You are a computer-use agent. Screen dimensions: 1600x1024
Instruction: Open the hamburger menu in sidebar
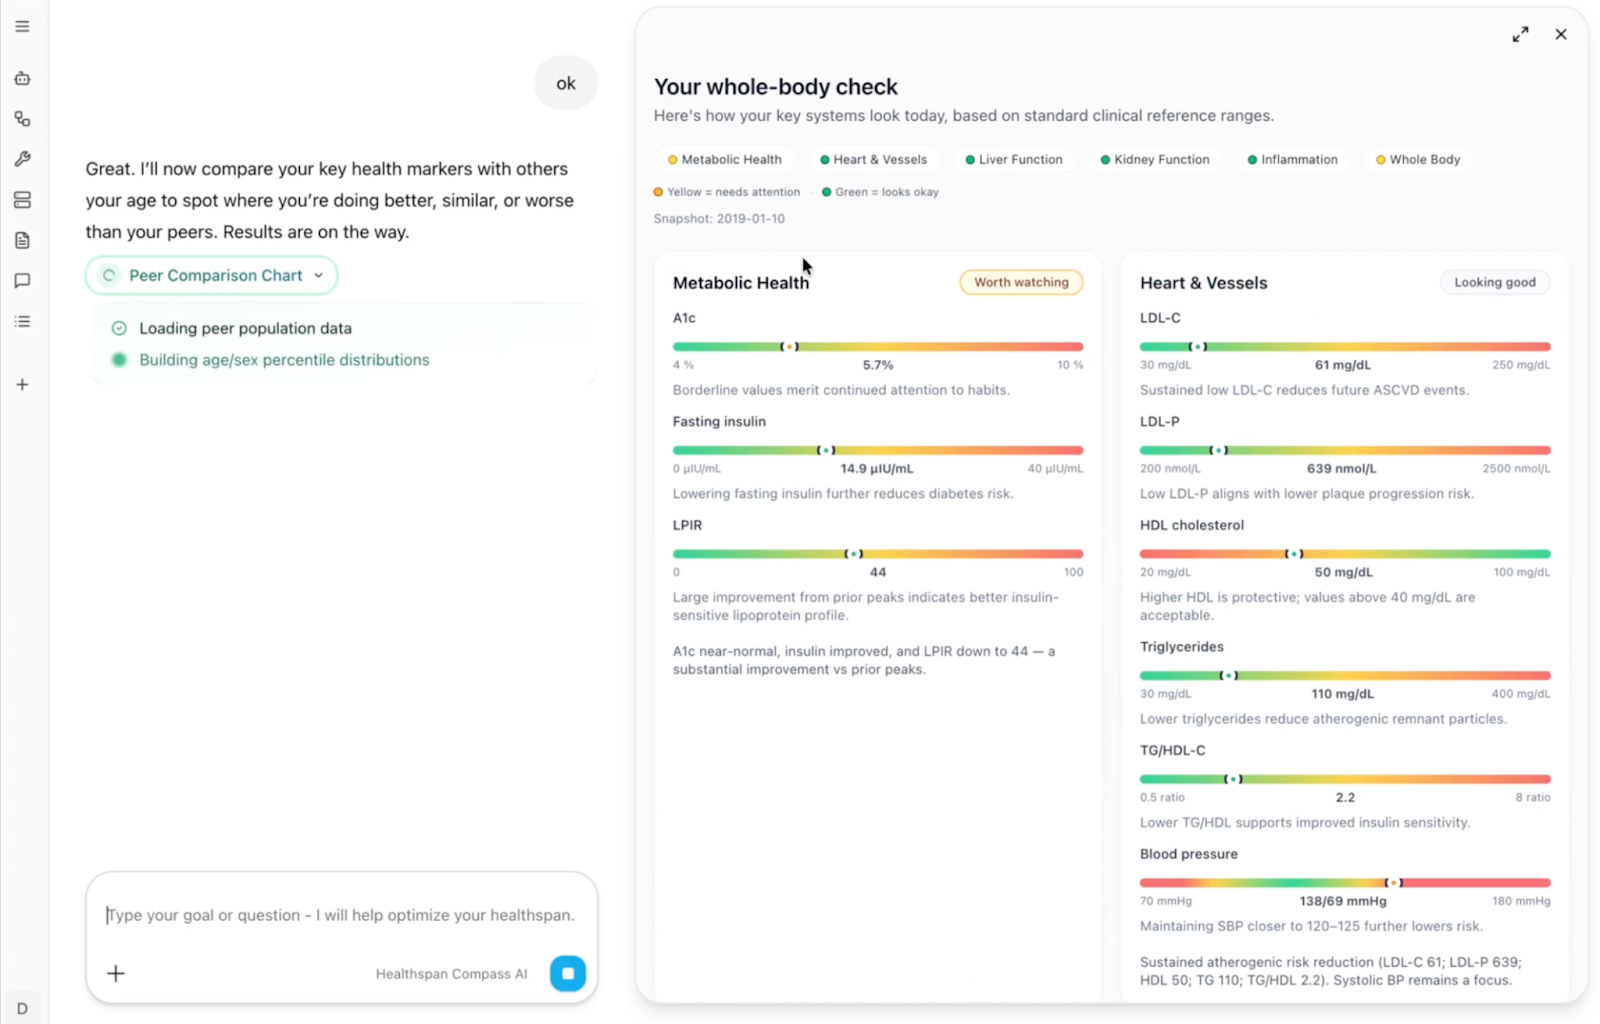pos(22,26)
